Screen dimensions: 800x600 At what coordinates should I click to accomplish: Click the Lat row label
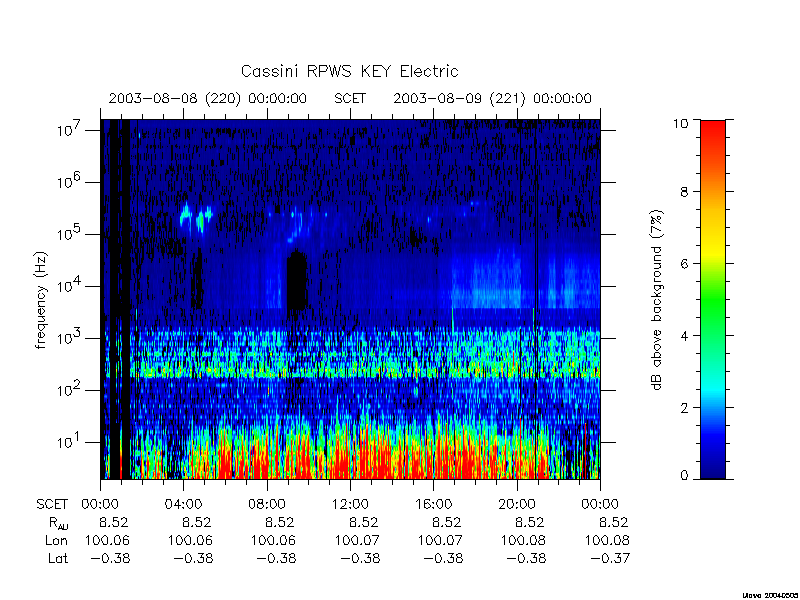[58, 558]
